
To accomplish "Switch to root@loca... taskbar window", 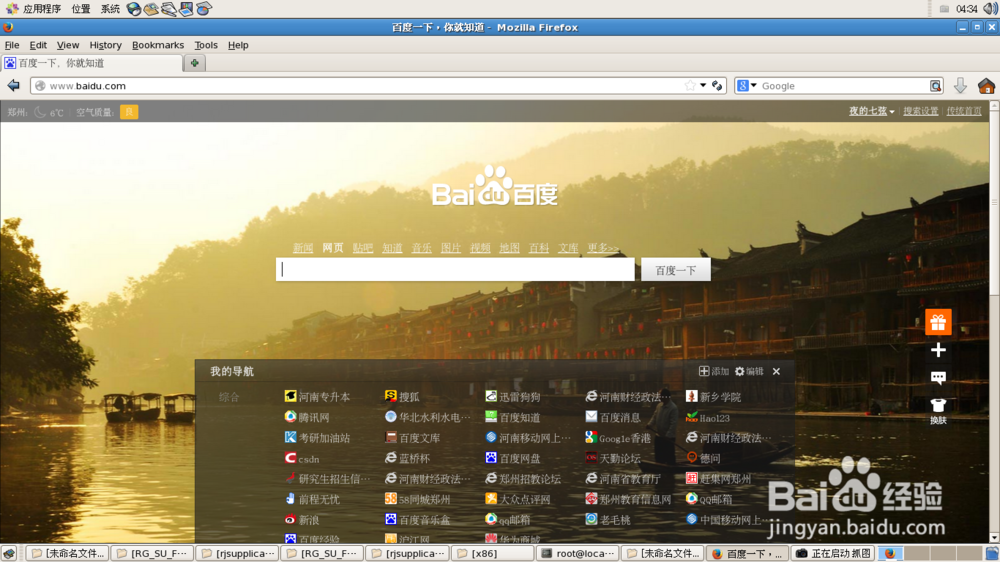I will (x=578, y=553).
